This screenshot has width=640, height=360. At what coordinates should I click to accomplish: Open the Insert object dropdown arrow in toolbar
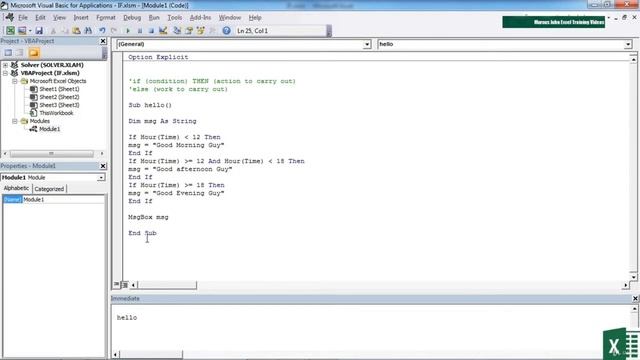[30, 31]
